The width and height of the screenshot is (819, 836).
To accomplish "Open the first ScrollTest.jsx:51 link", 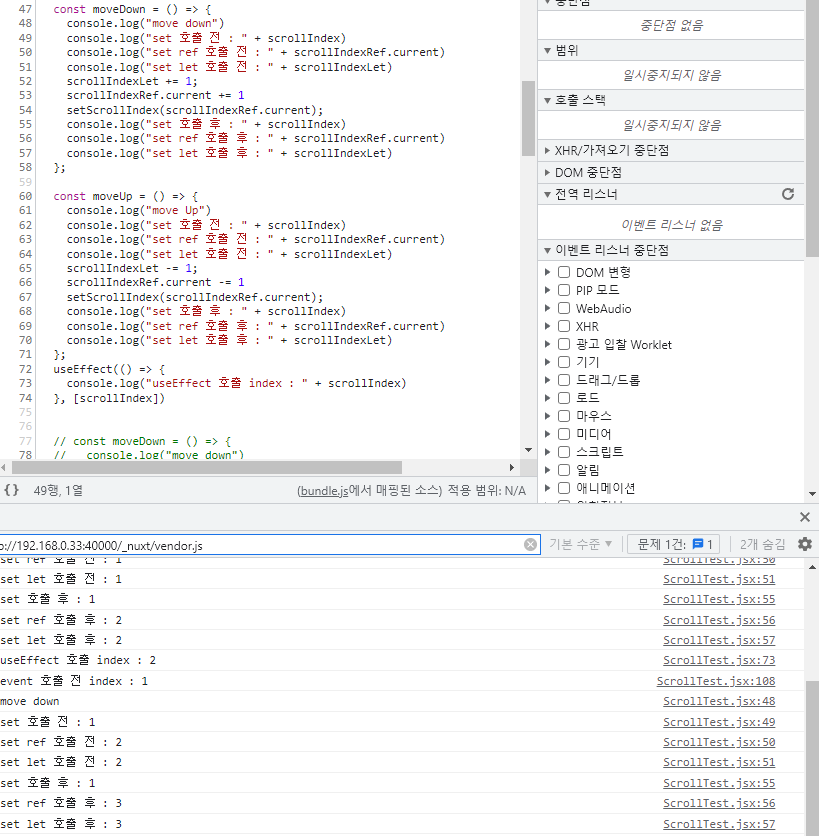I will 719,579.
